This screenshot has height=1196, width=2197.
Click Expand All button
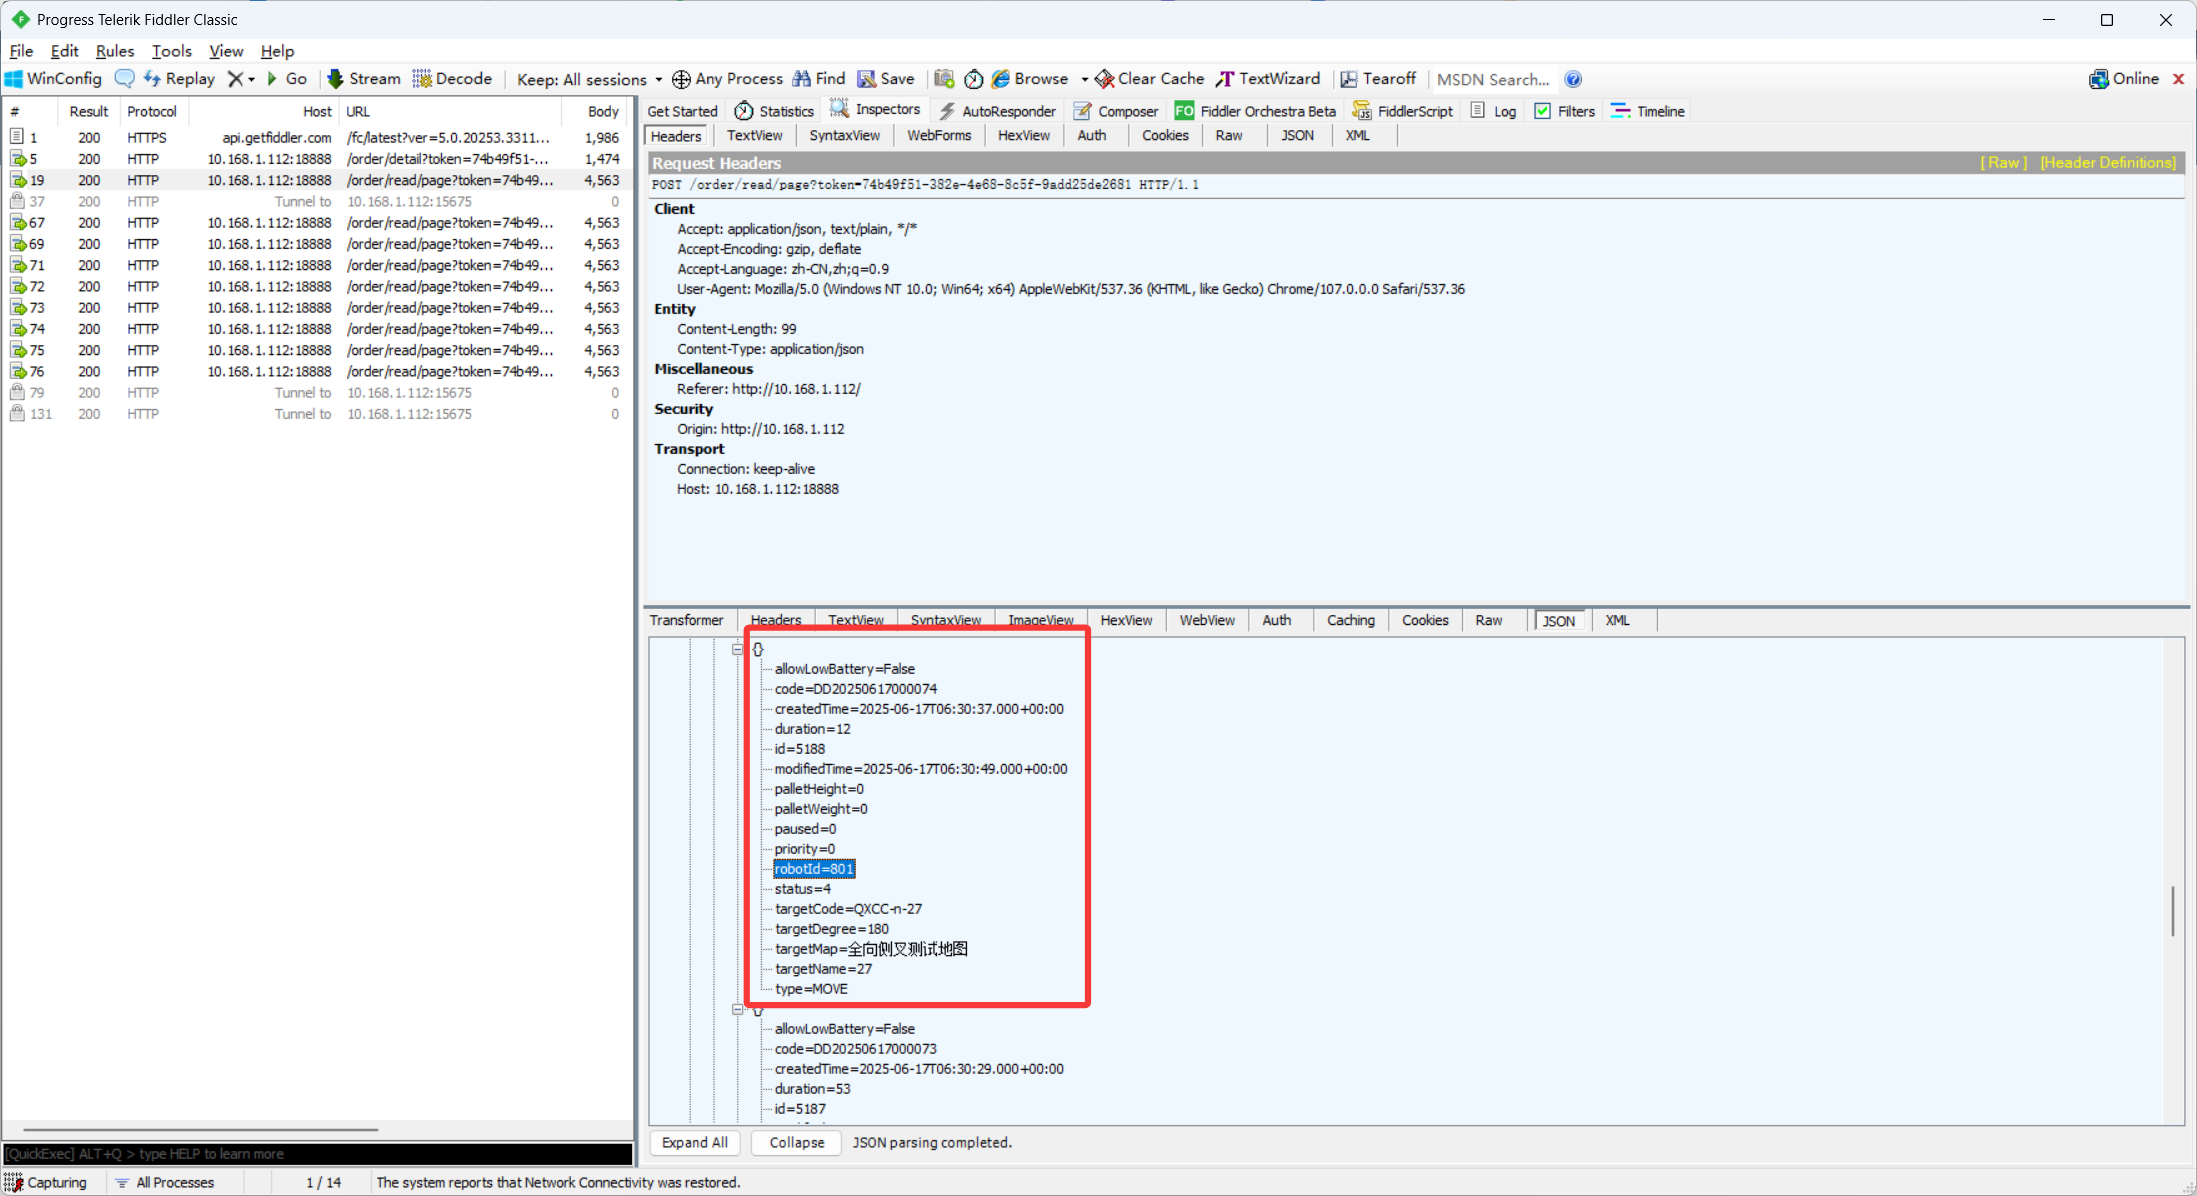click(x=695, y=1142)
